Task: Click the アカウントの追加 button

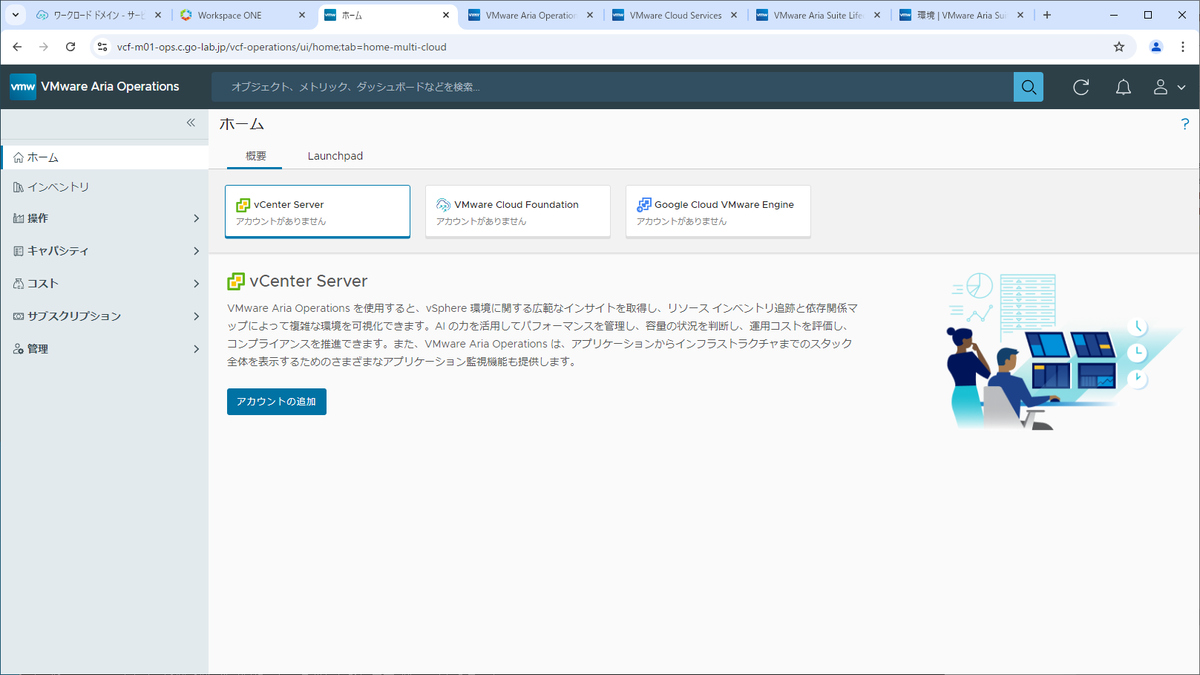Action: tap(276, 401)
